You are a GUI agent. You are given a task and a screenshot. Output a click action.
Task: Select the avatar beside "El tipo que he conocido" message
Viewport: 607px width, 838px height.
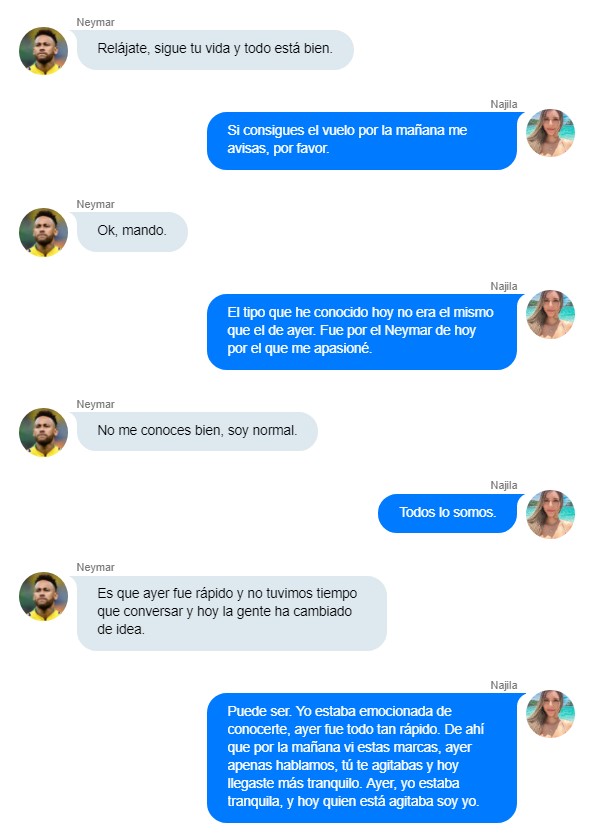550,314
